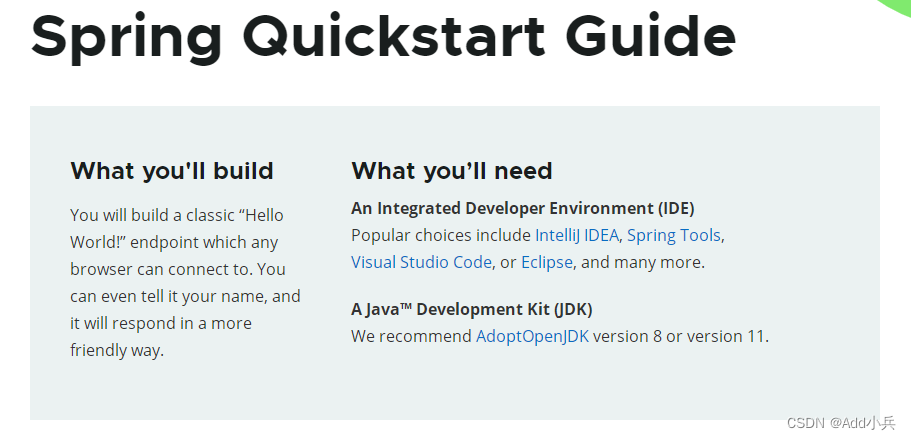Select the Integrated Developer Environment (IDE) subheading
Image resolution: width=911 pixels, height=440 pixels.
(522, 208)
